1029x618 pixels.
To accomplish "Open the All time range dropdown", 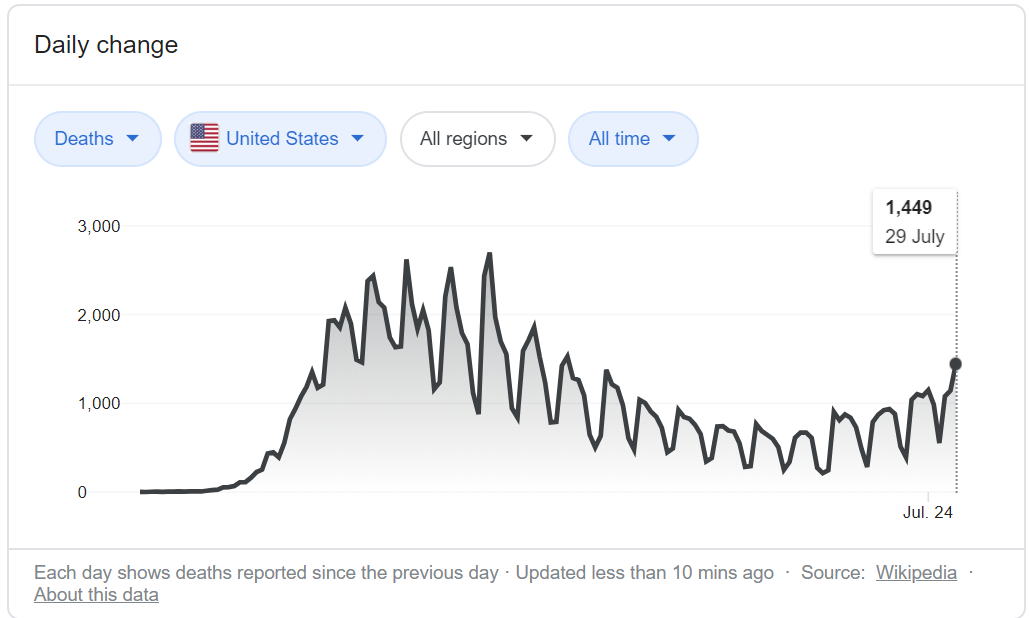I will pos(633,138).
